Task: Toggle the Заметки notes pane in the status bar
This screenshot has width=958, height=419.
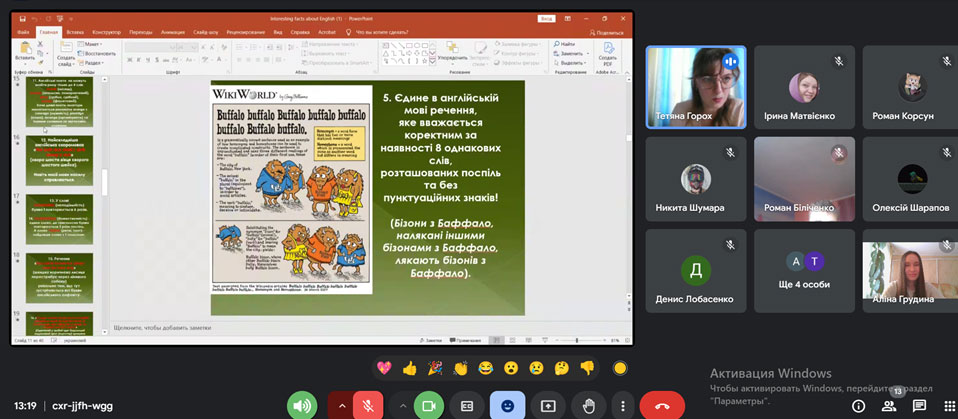Action: click(x=431, y=340)
